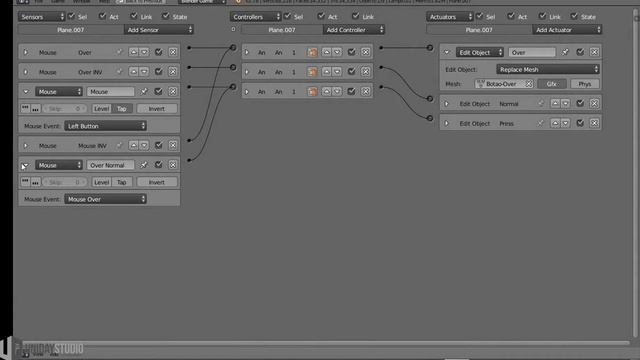
Task: Delete the Over INV sensor
Action: [x=173, y=72]
